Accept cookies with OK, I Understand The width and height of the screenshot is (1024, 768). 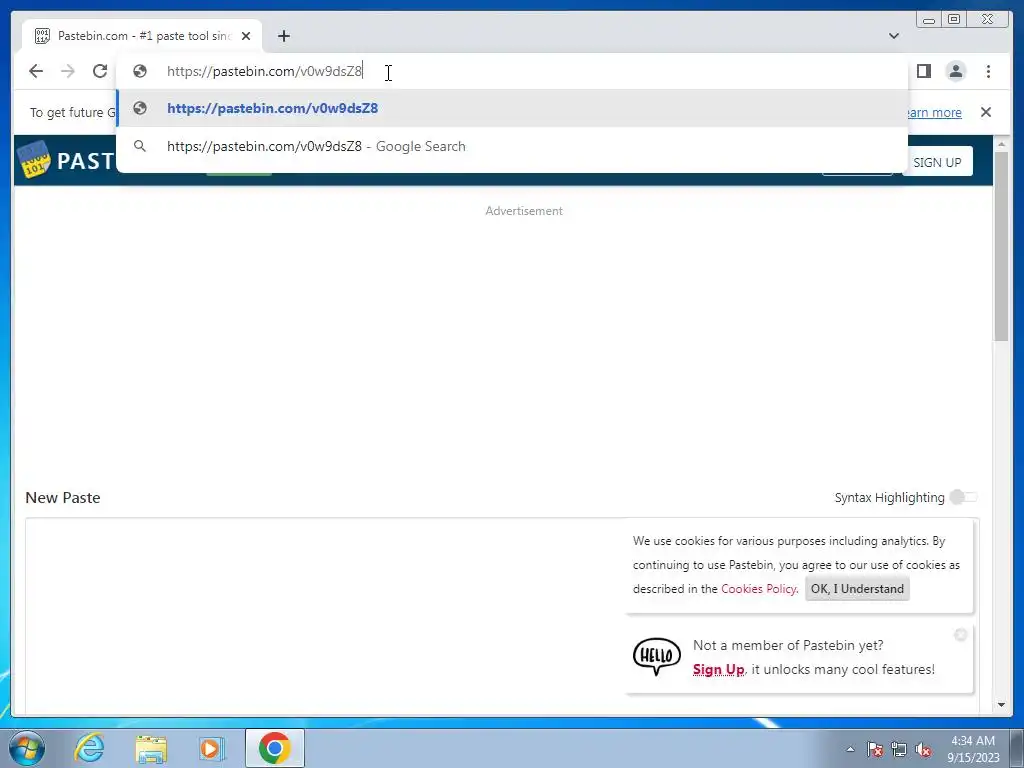click(x=857, y=588)
